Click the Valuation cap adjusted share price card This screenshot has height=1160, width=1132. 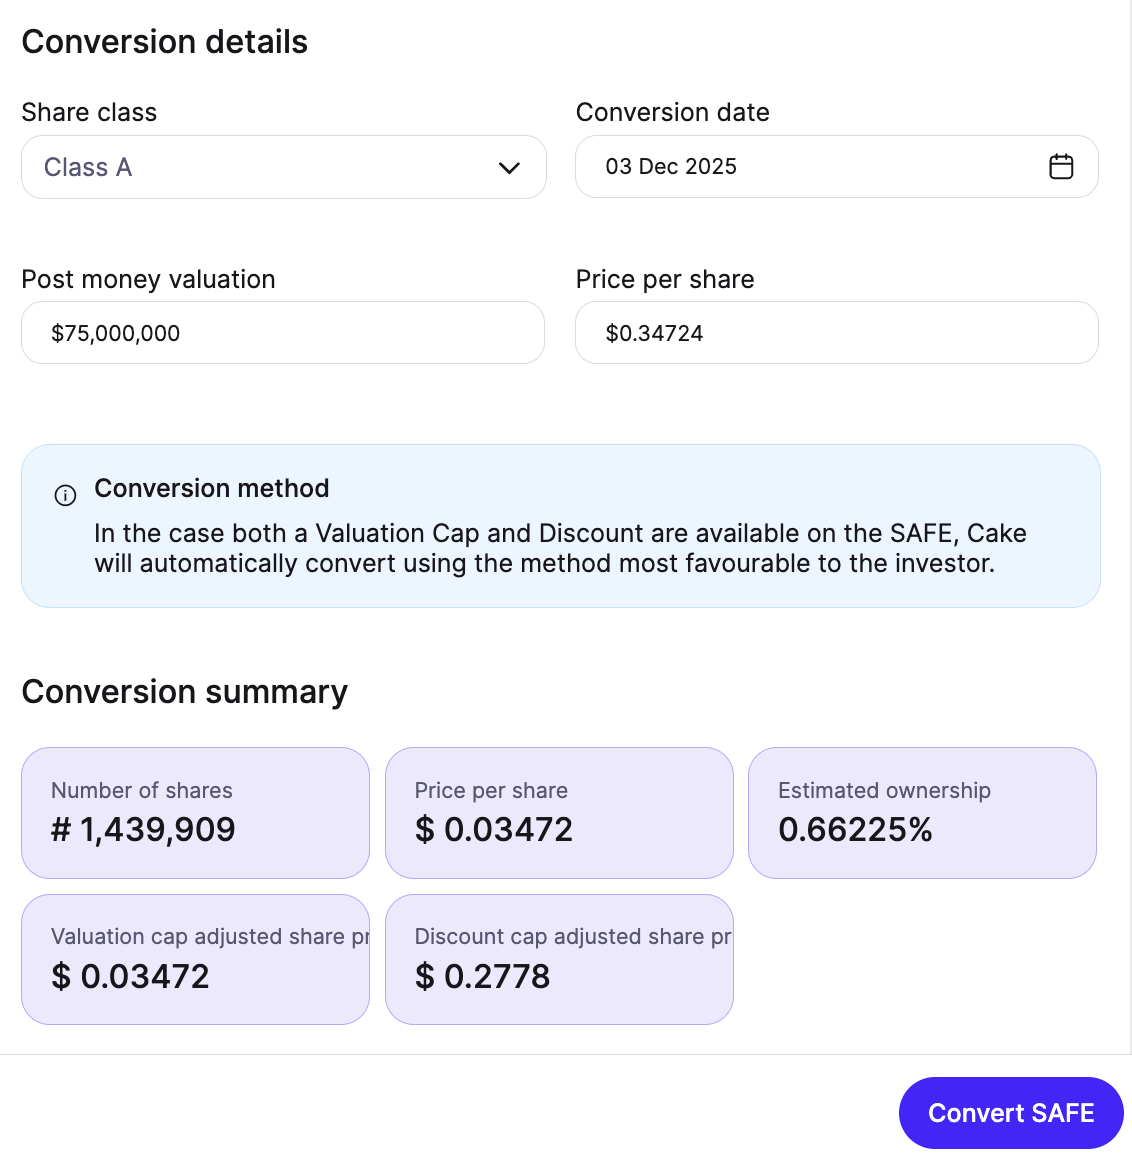pos(195,959)
